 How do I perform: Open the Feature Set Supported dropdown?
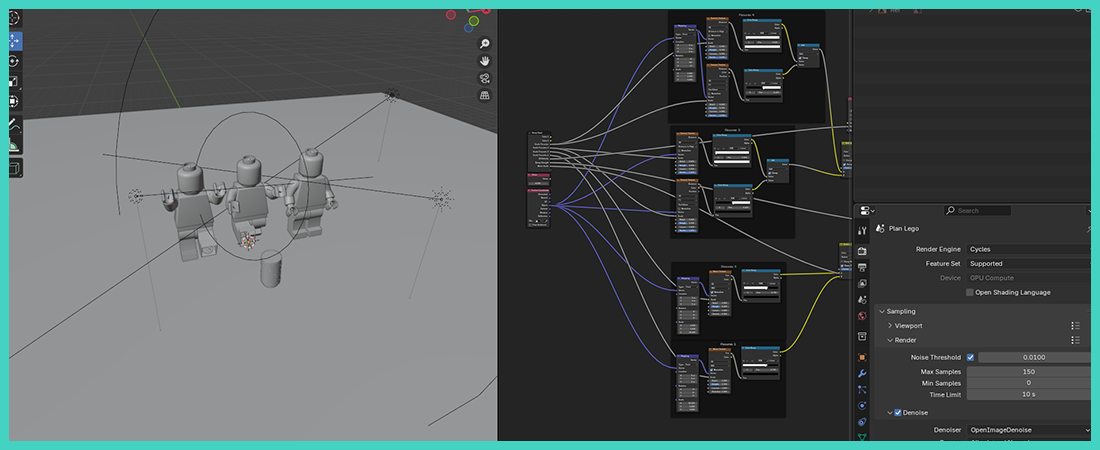click(1028, 264)
